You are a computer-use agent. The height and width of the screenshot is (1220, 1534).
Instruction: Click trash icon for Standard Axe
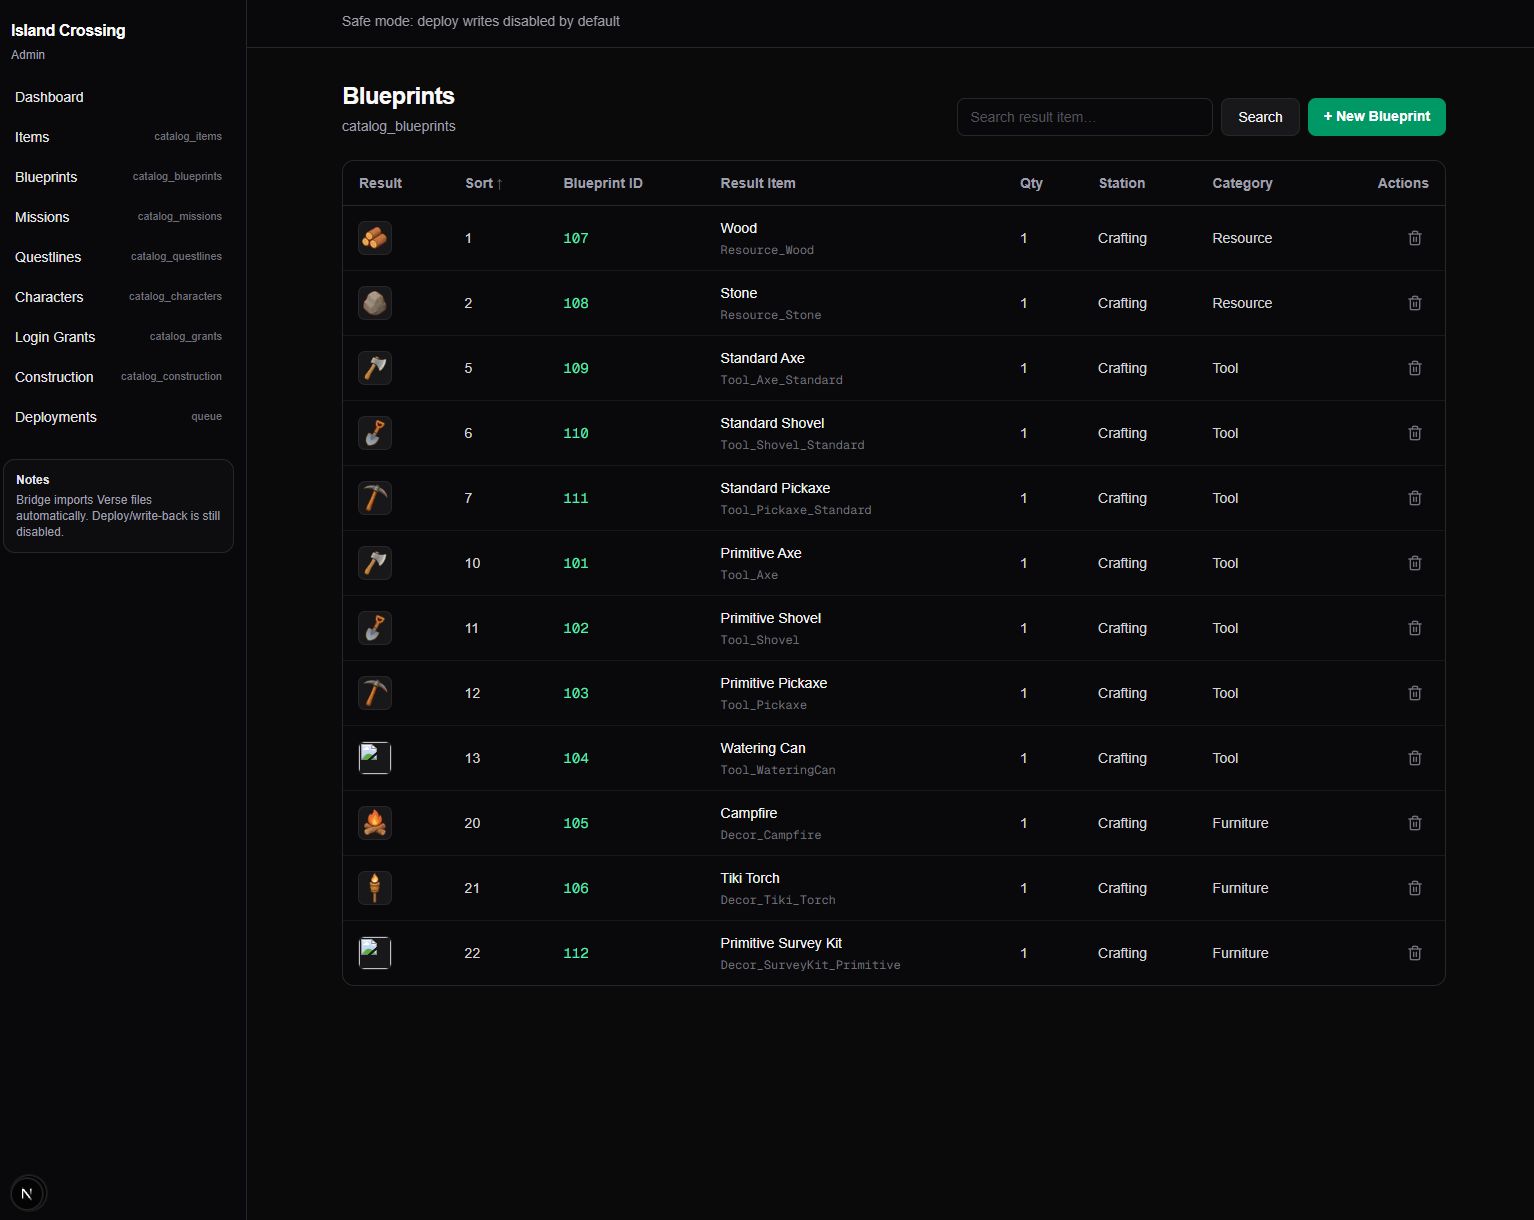1414,368
